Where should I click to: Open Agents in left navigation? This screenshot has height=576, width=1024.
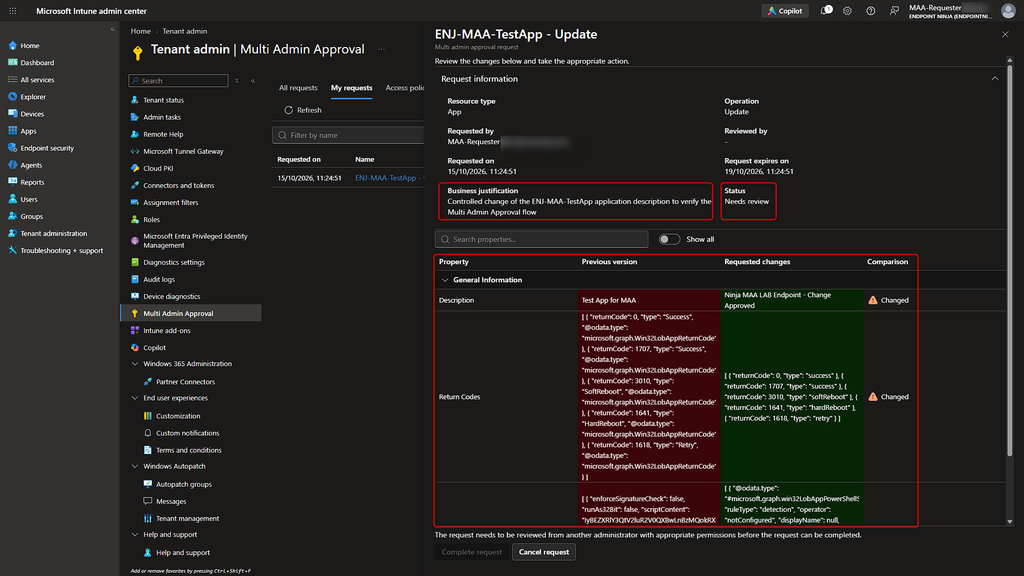coord(31,165)
